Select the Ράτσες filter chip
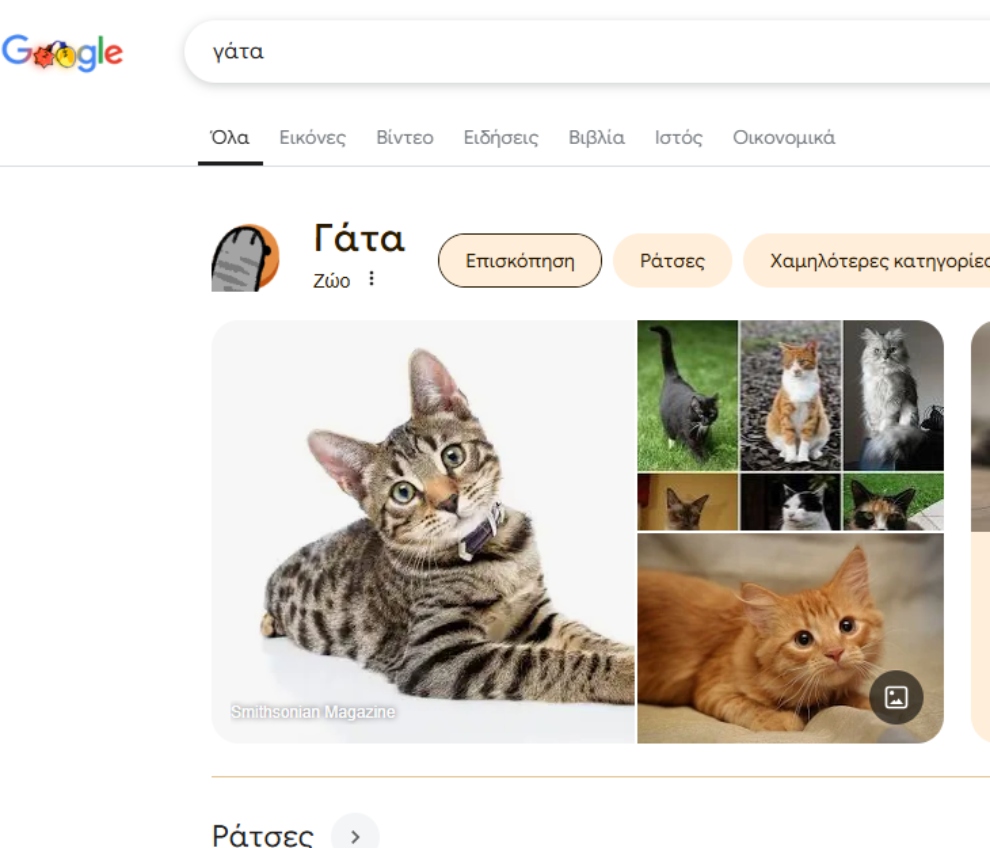This screenshot has width=990, height=848. [672, 261]
